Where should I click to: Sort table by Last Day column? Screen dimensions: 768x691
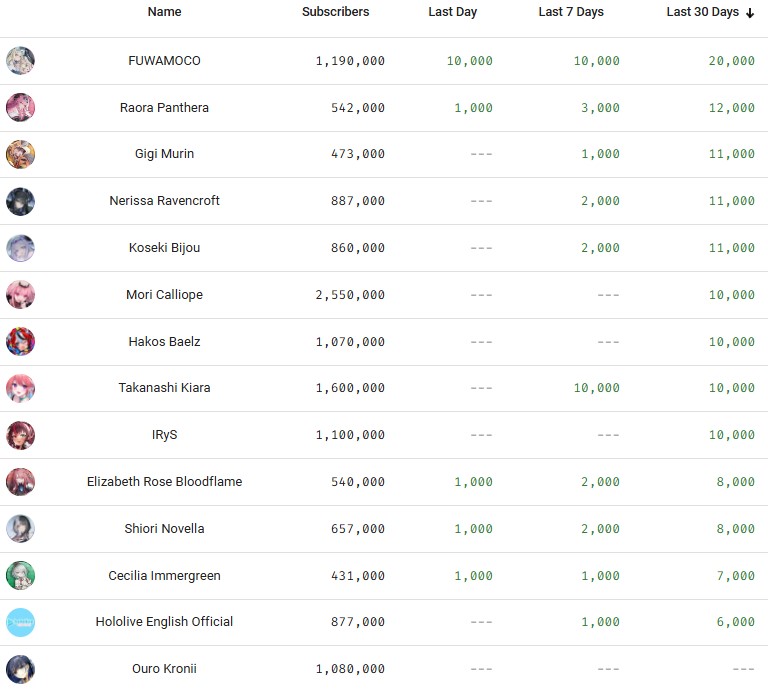click(x=452, y=12)
